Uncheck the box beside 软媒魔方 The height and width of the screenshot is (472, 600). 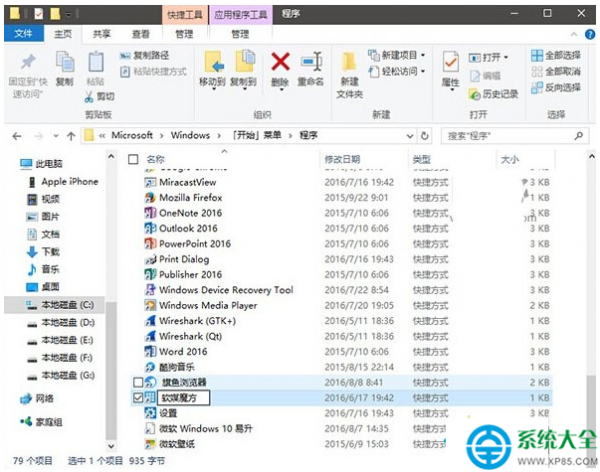pyautogui.click(x=138, y=398)
